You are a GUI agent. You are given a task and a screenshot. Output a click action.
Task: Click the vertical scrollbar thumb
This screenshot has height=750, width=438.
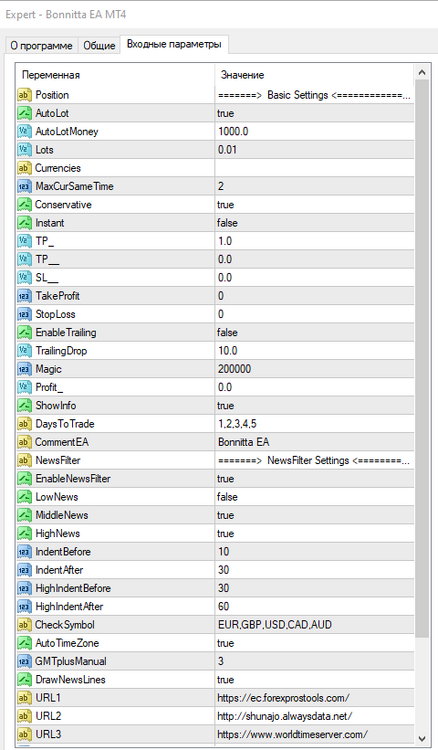pyautogui.click(x=422, y=359)
